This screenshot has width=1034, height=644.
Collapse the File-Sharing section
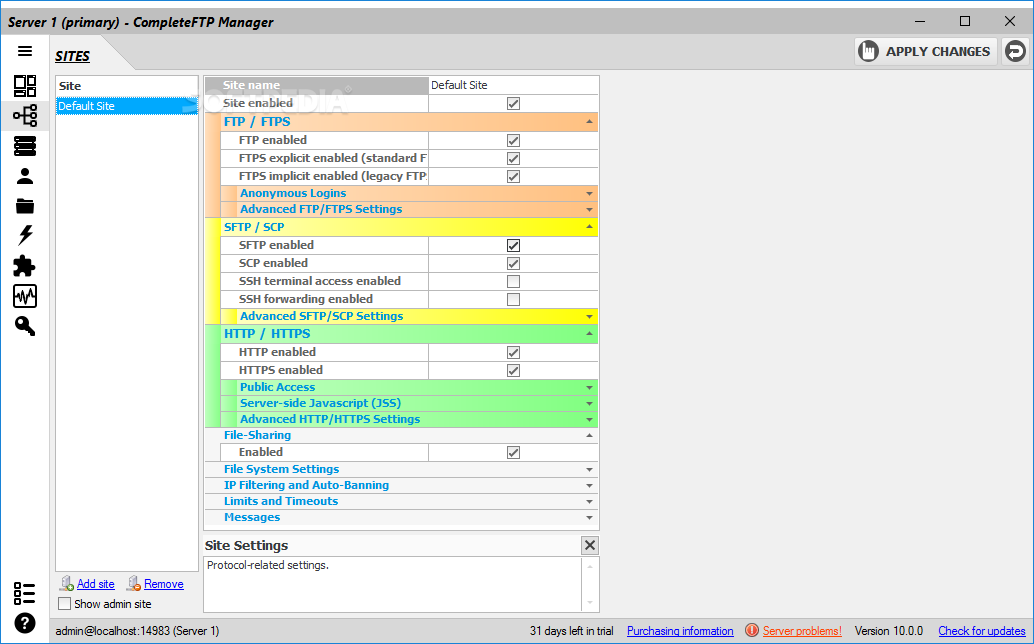coord(589,436)
